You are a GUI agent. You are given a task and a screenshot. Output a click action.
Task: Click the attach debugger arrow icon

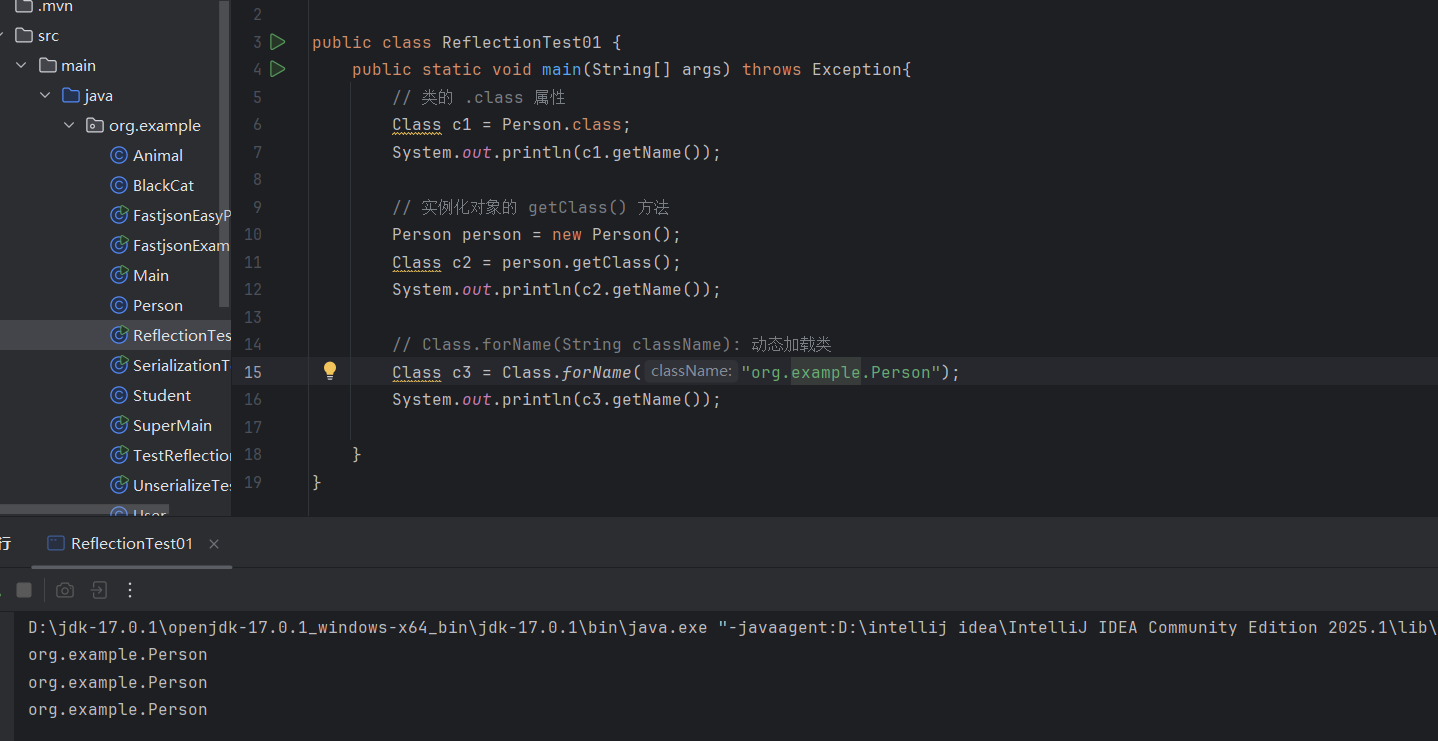tap(98, 590)
